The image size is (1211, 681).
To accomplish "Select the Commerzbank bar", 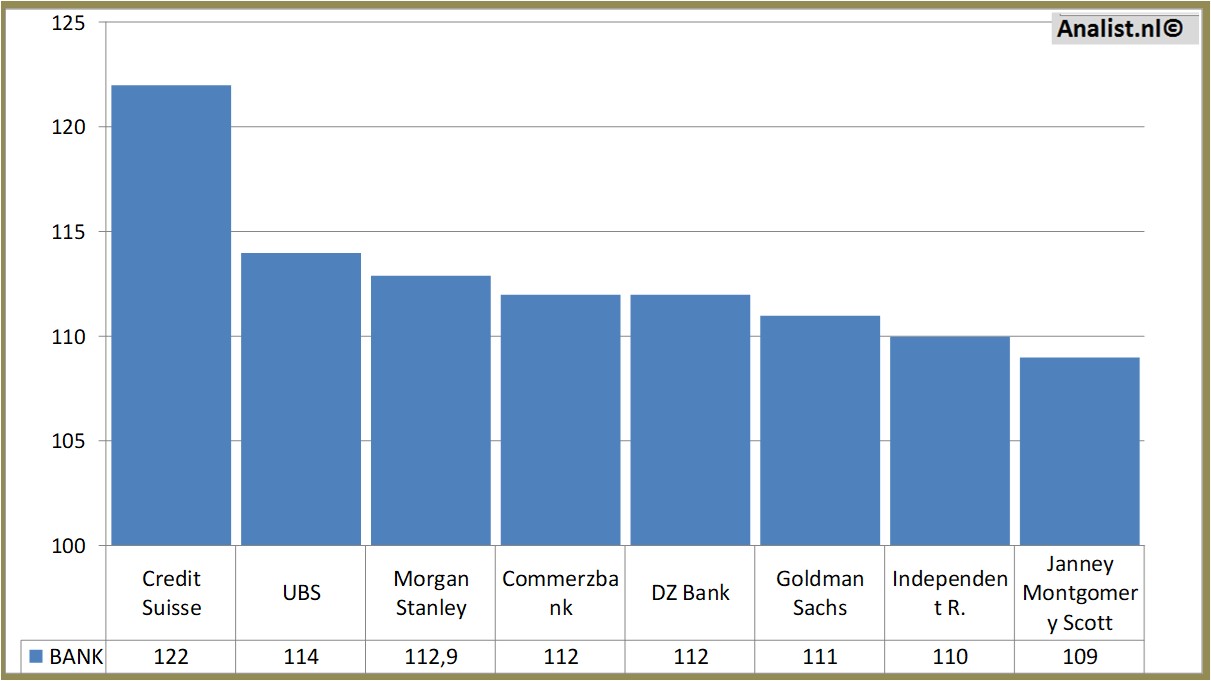I will 560,420.
